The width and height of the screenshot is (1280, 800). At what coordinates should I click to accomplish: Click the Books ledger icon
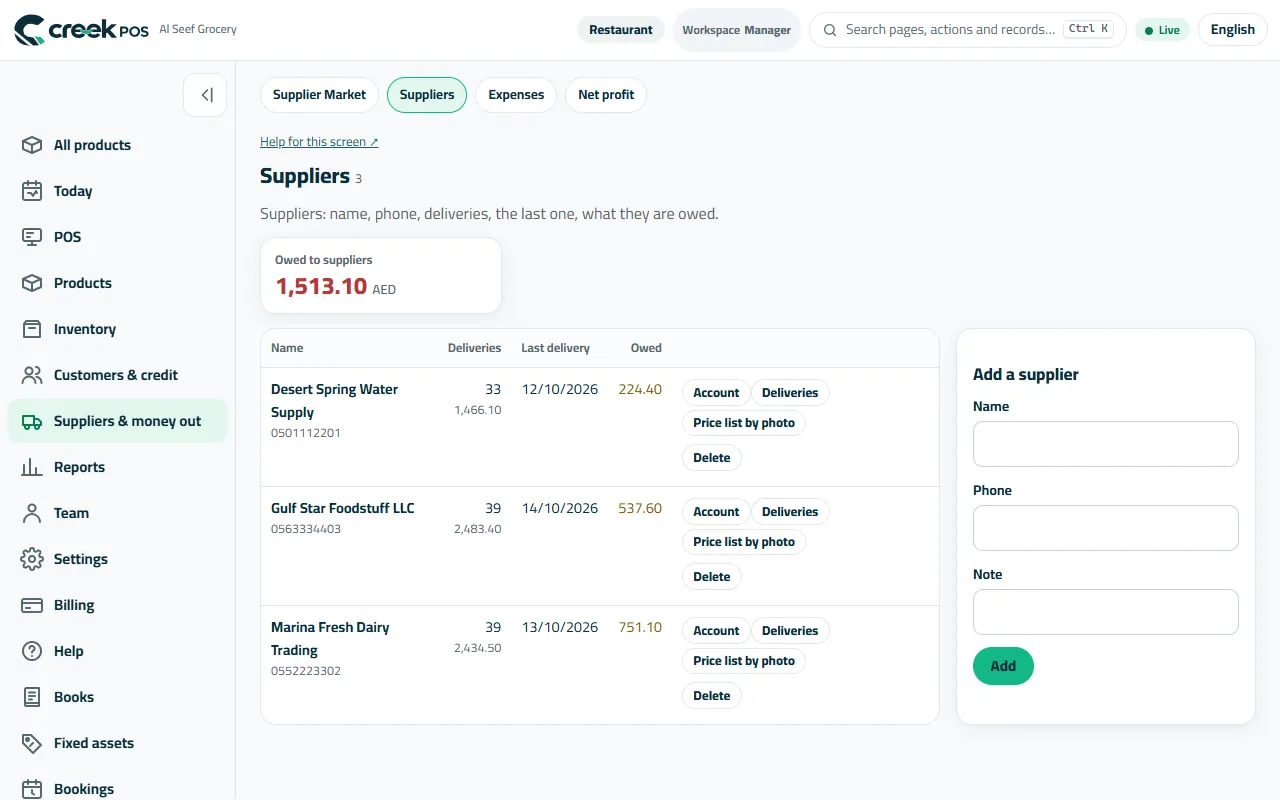click(32, 697)
